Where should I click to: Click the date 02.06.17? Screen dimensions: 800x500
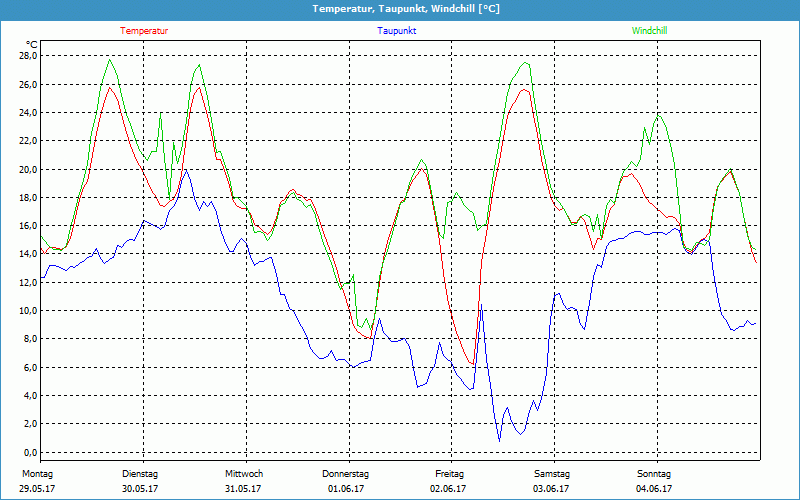pos(448,489)
